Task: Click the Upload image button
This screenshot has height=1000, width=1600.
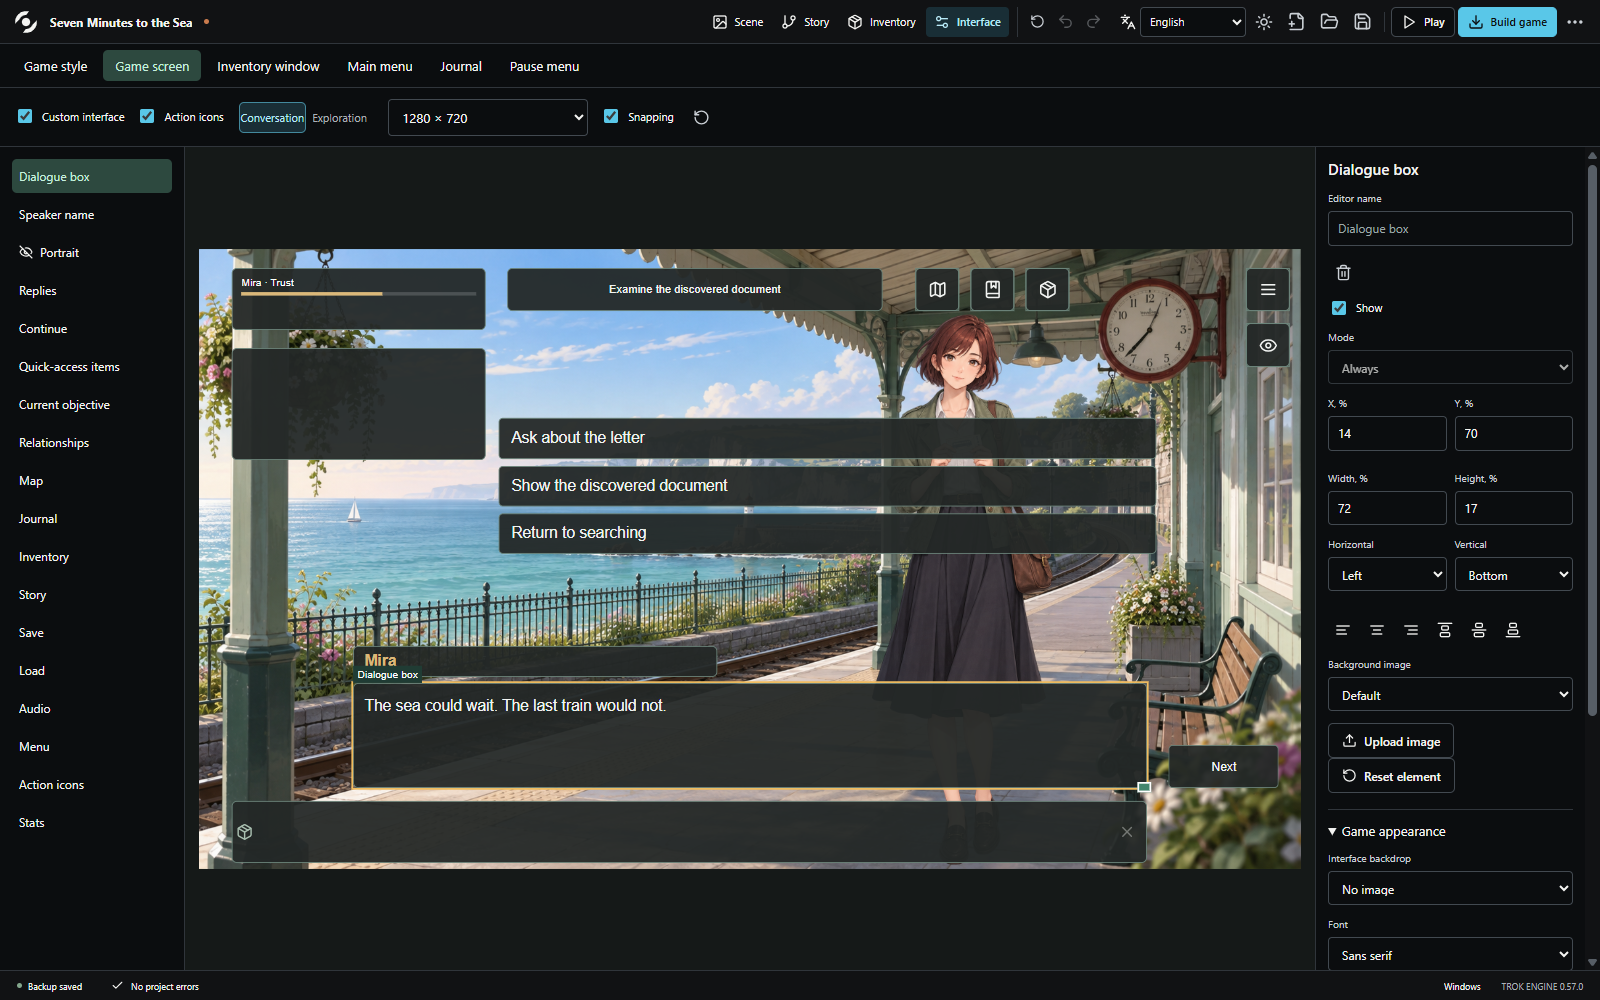Action: [x=1391, y=741]
